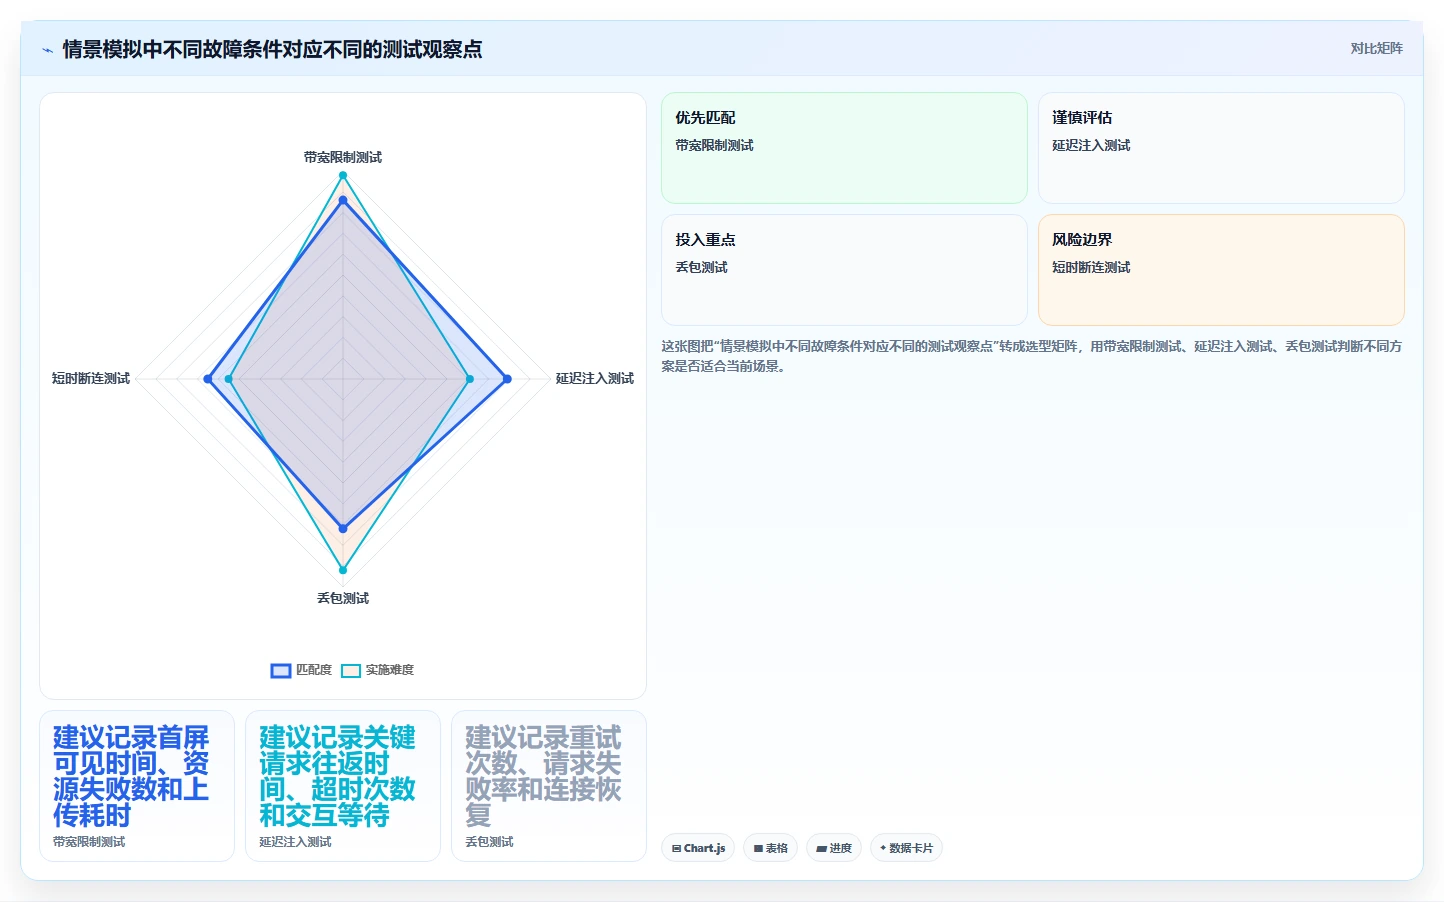The height and width of the screenshot is (902, 1444).
Task: Select the 带宽限制测试 radar axis label
Action: [343, 157]
